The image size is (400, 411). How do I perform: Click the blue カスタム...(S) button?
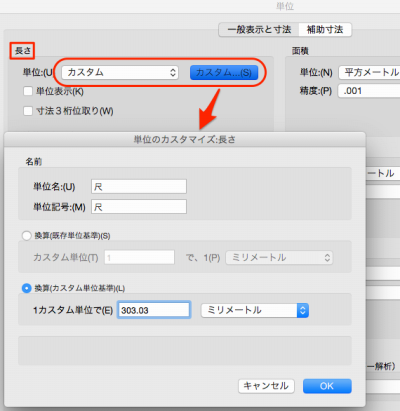tap(224, 72)
